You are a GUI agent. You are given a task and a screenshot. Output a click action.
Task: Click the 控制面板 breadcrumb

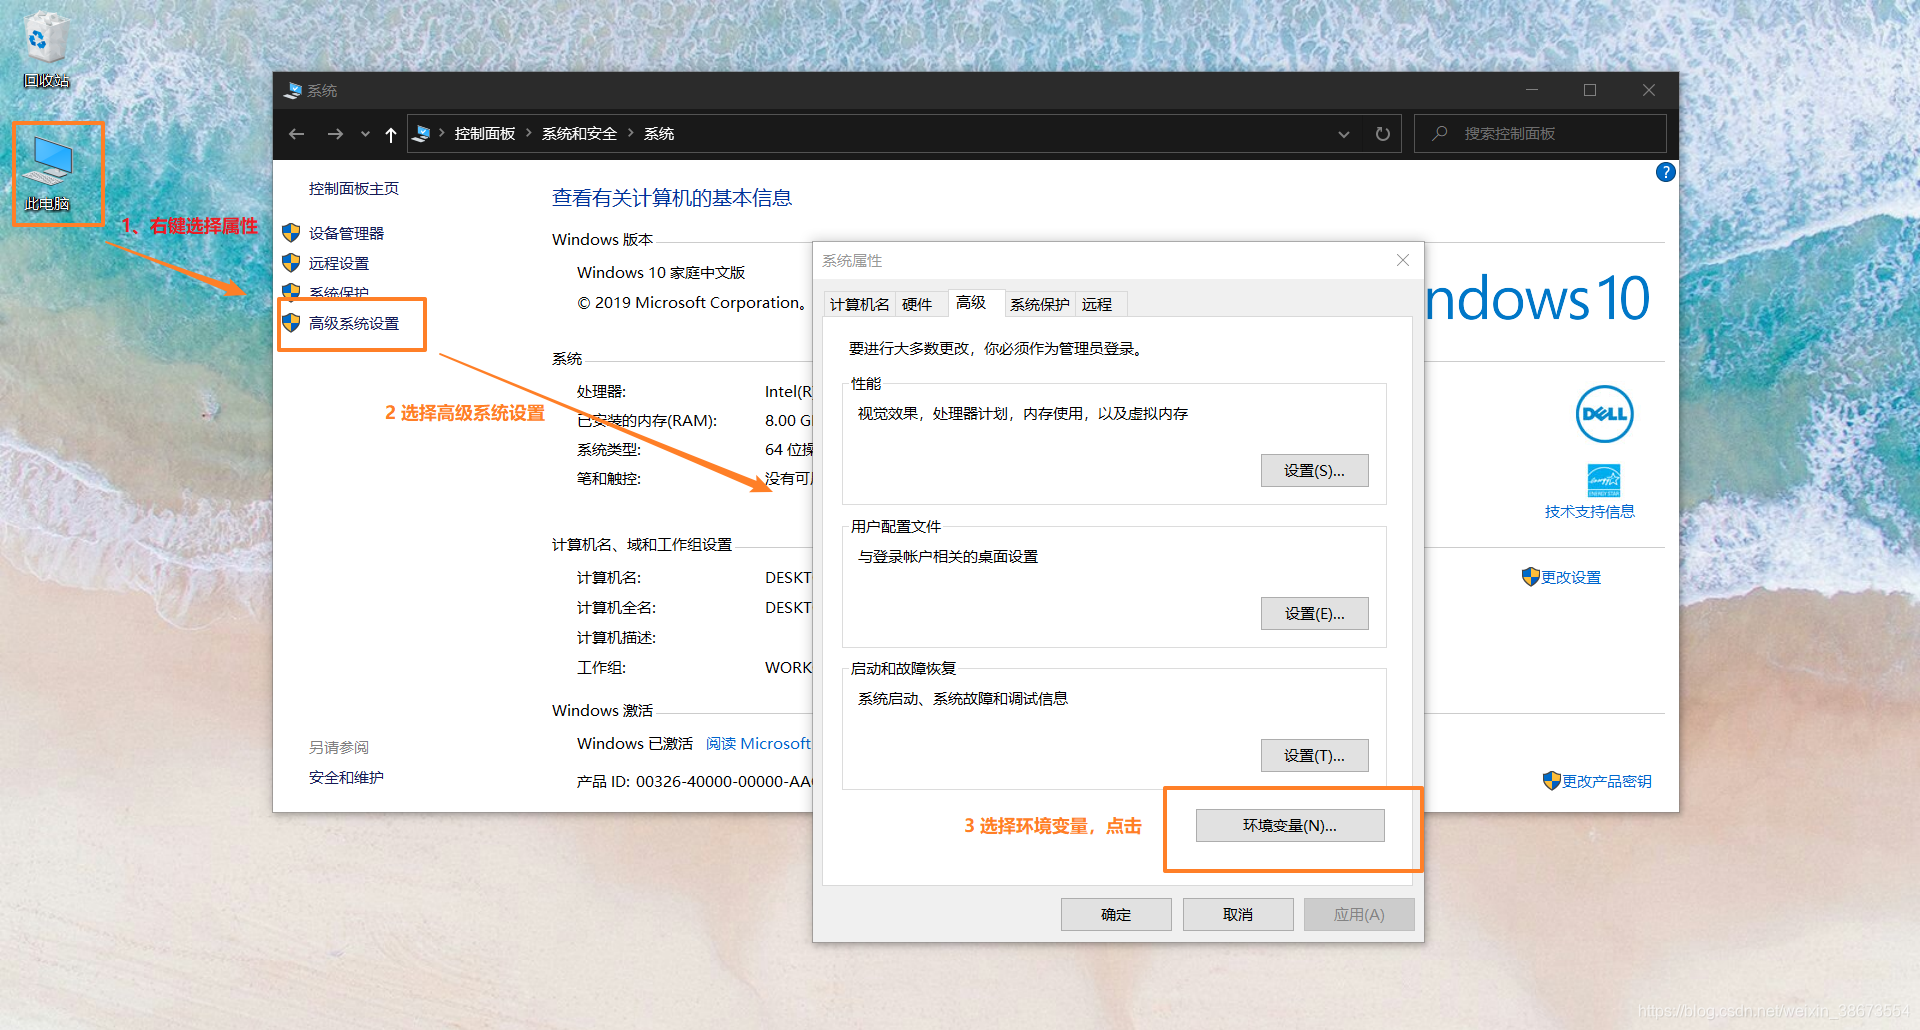(485, 134)
